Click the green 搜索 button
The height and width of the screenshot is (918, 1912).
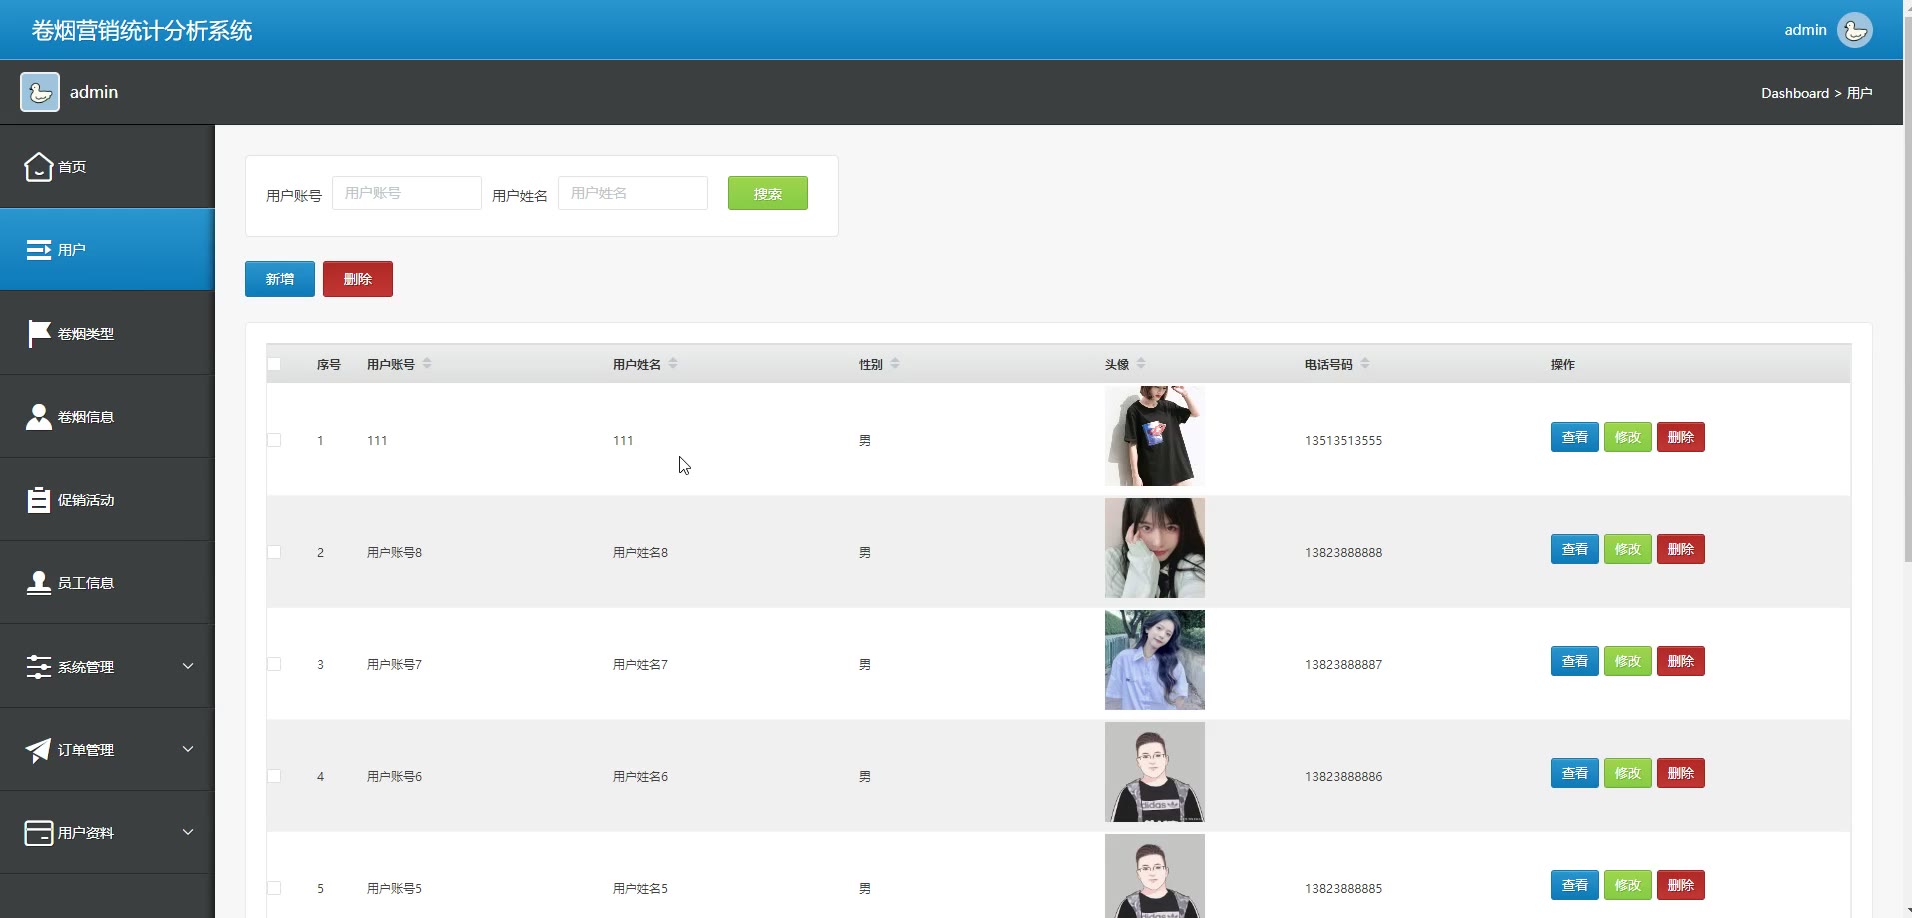click(768, 193)
